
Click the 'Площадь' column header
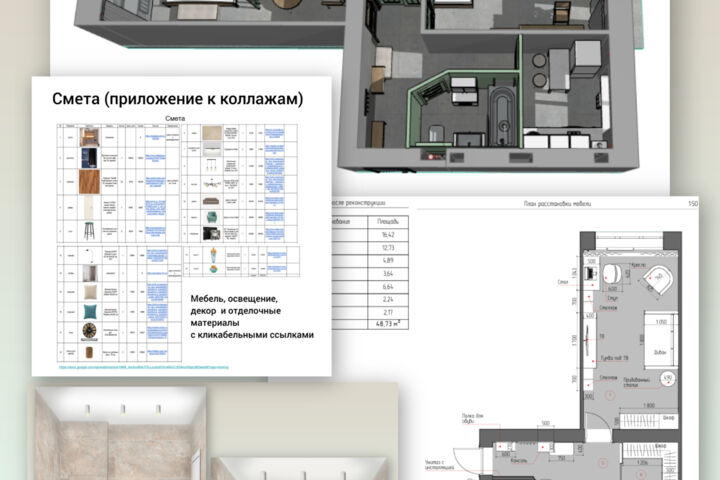(388, 221)
